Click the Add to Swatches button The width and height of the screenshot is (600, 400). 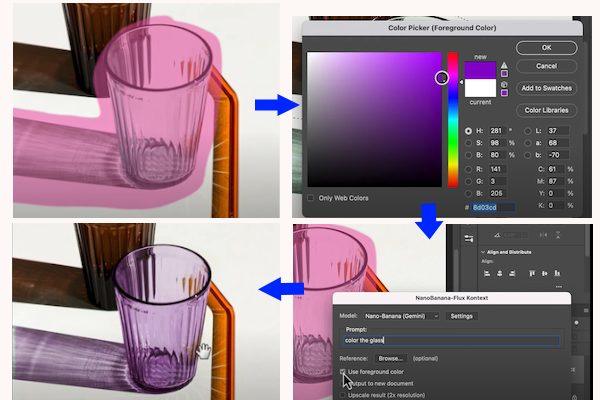pyautogui.click(x=546, y=88)
